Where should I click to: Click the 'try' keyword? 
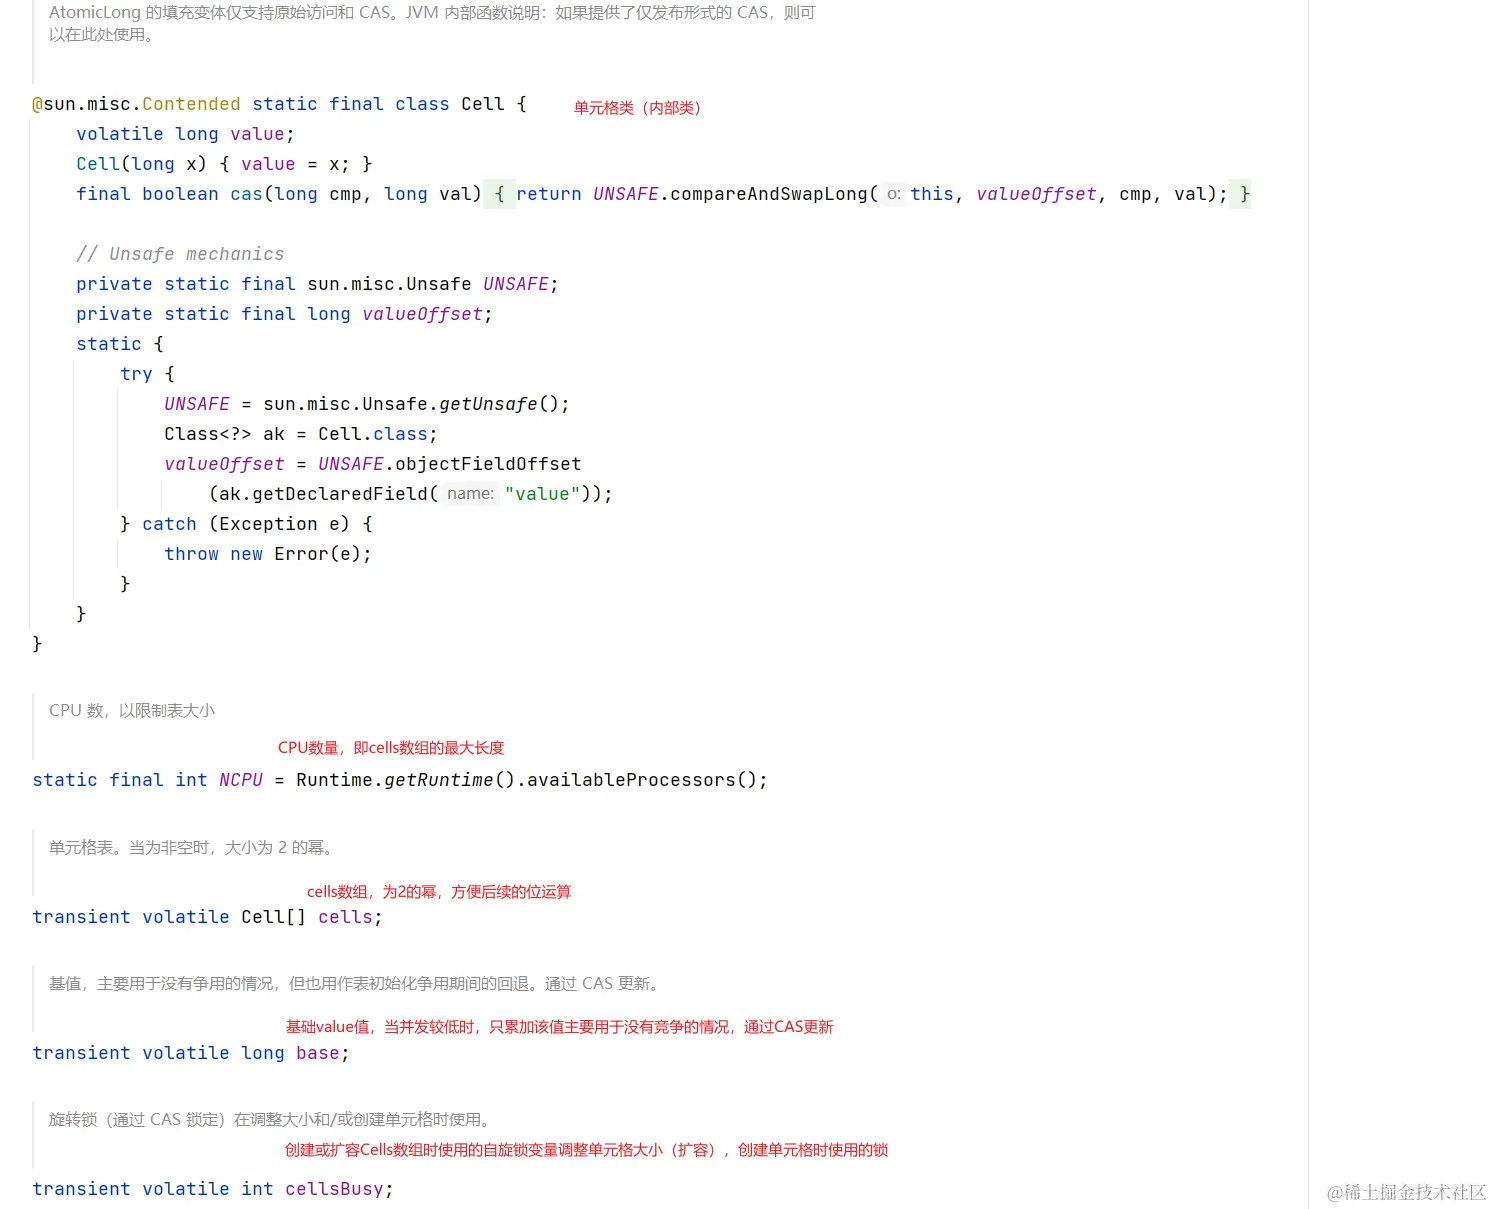136,374
